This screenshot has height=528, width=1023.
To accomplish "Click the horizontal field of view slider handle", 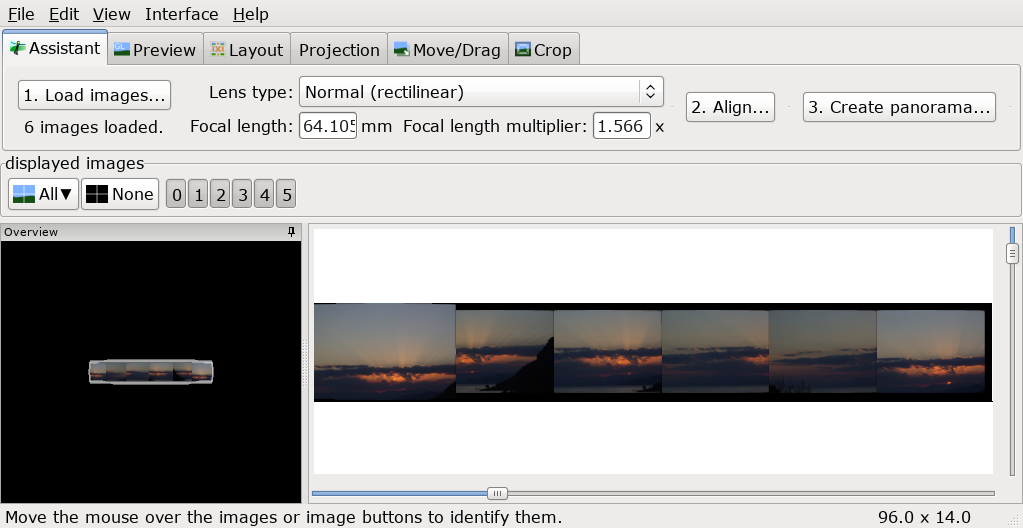I will pyautogui.click(x=497, y=493).
